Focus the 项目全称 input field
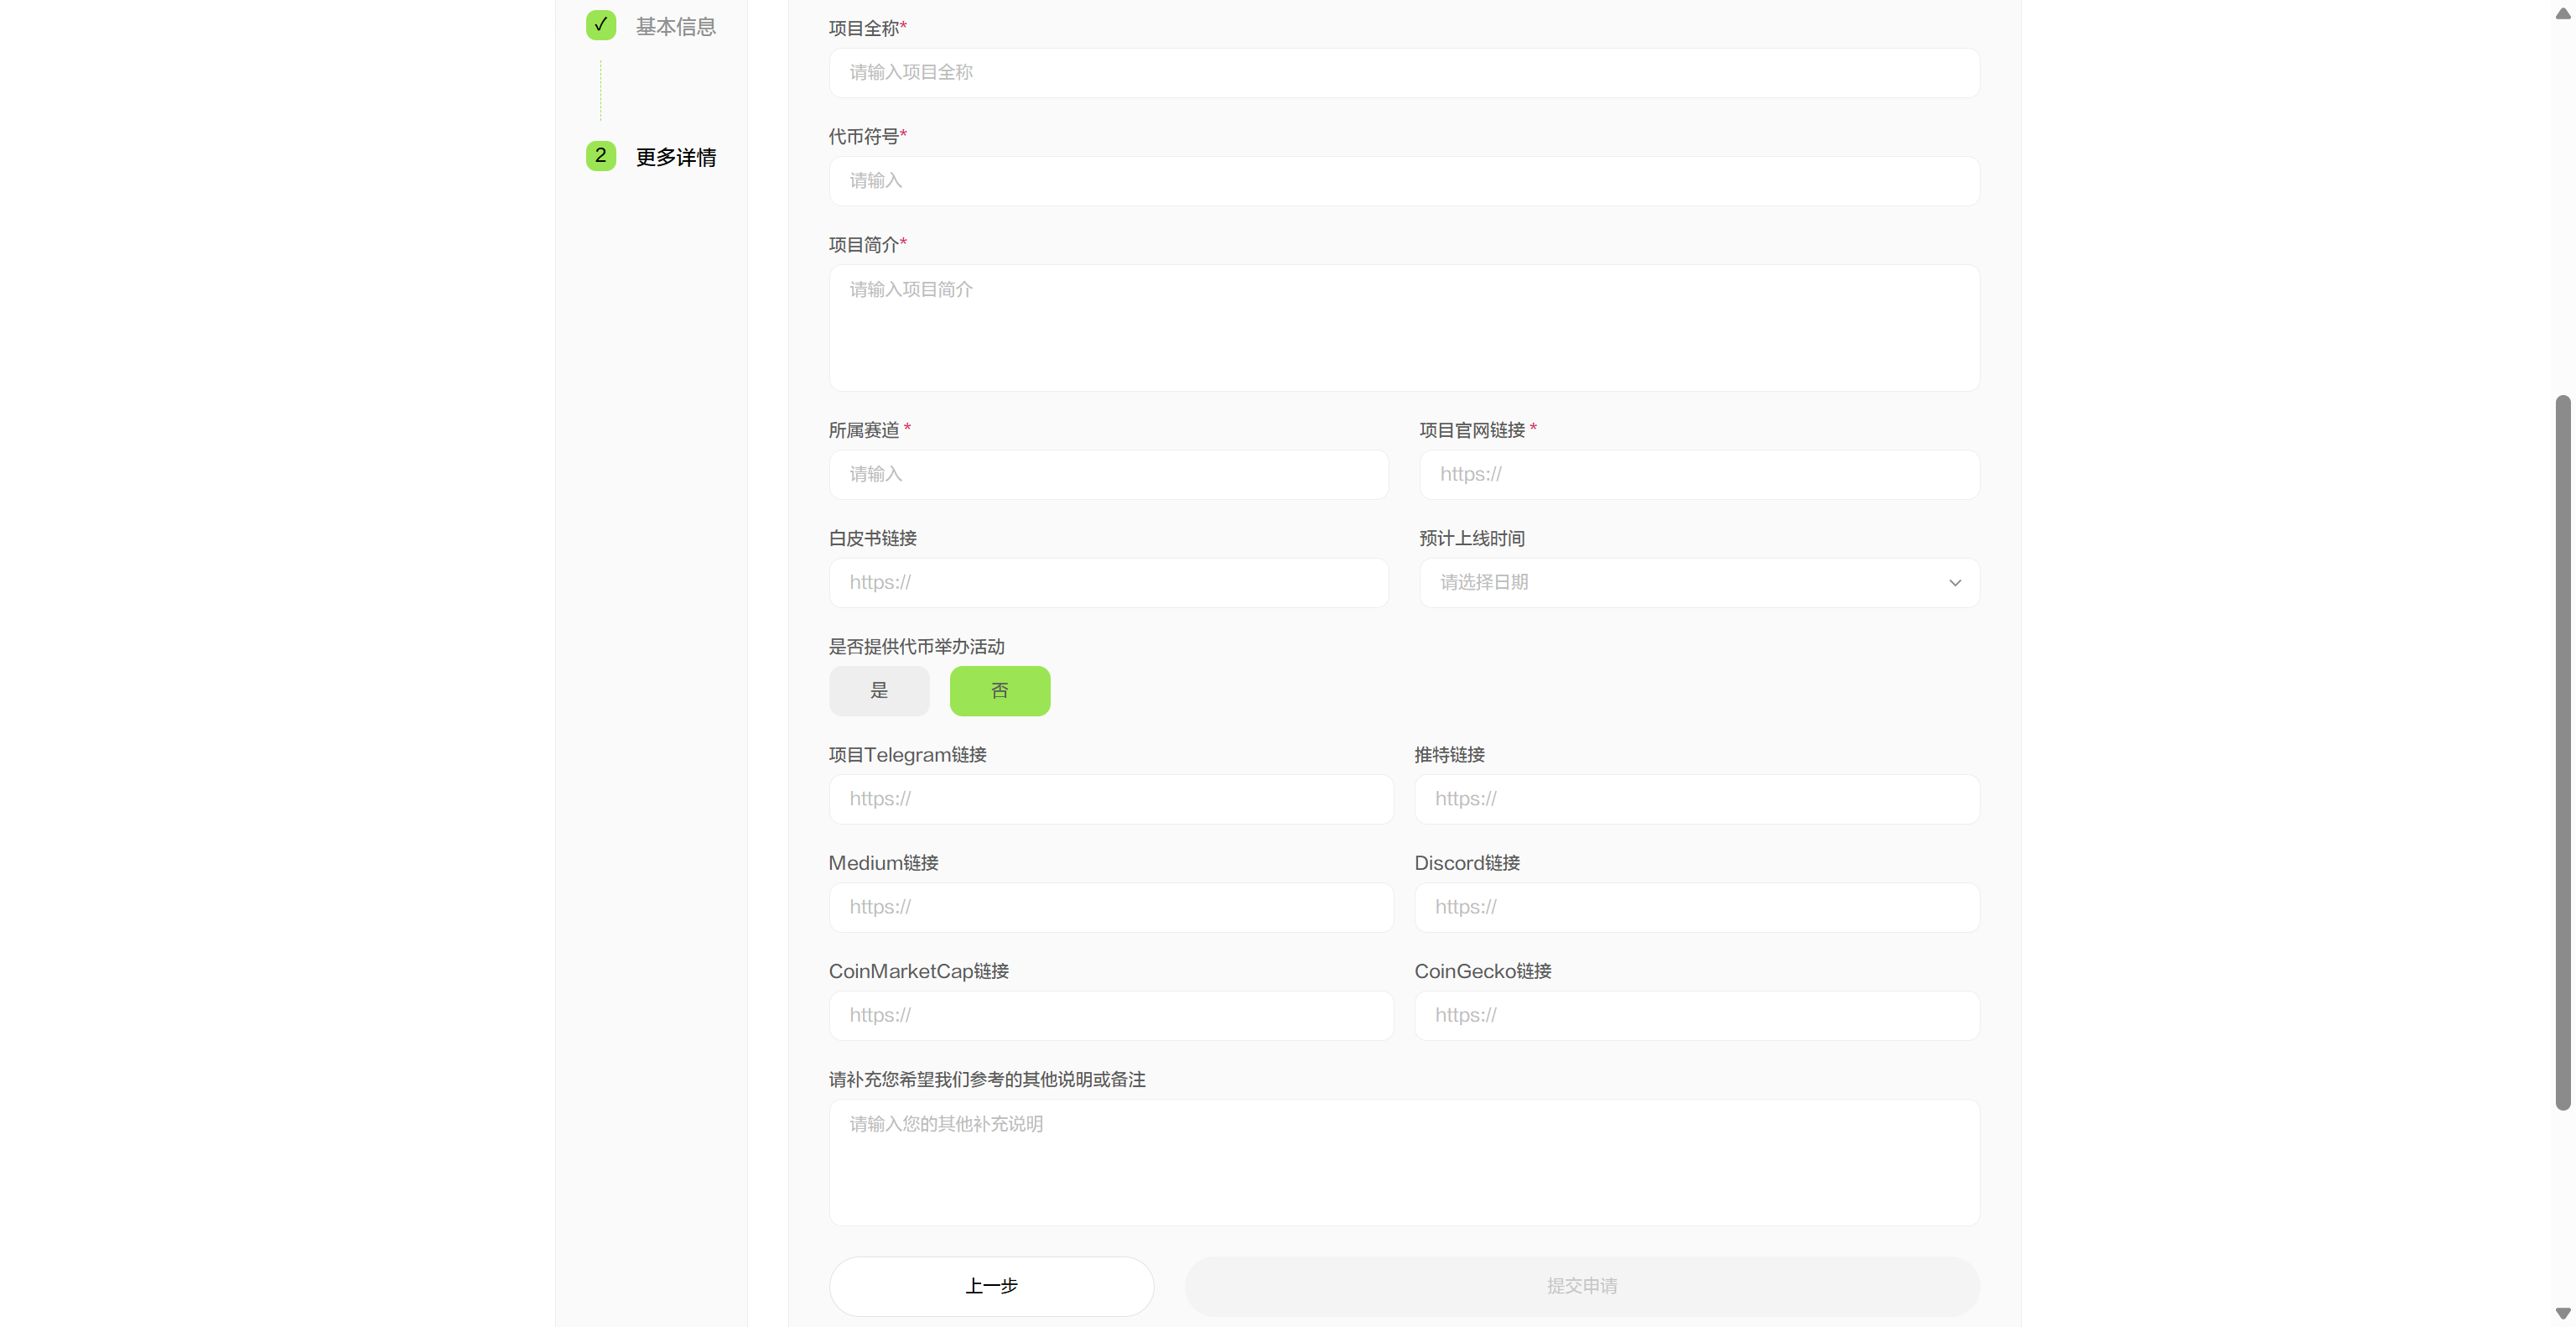 tap(1404, 73)
